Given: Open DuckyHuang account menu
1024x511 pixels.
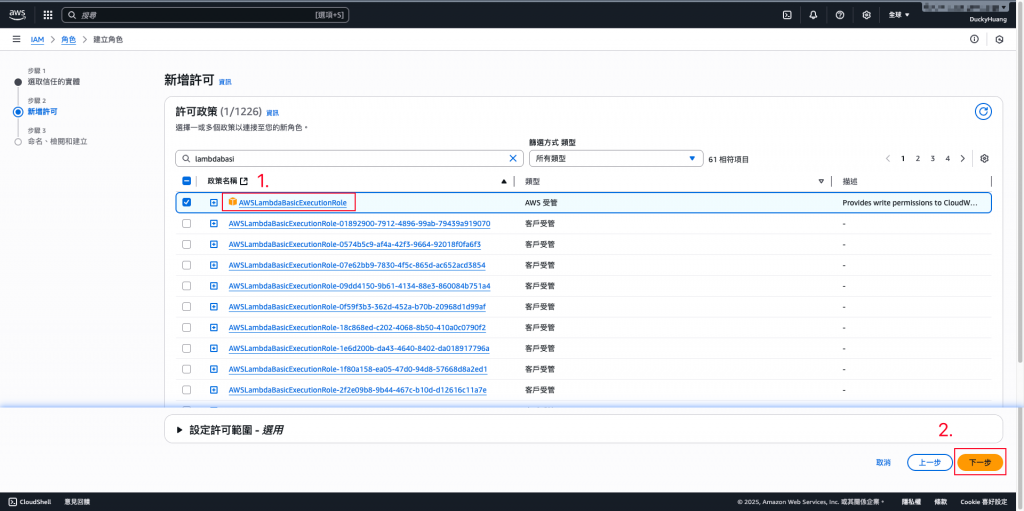Looking at the screenshot, I should tap(989, 20).
